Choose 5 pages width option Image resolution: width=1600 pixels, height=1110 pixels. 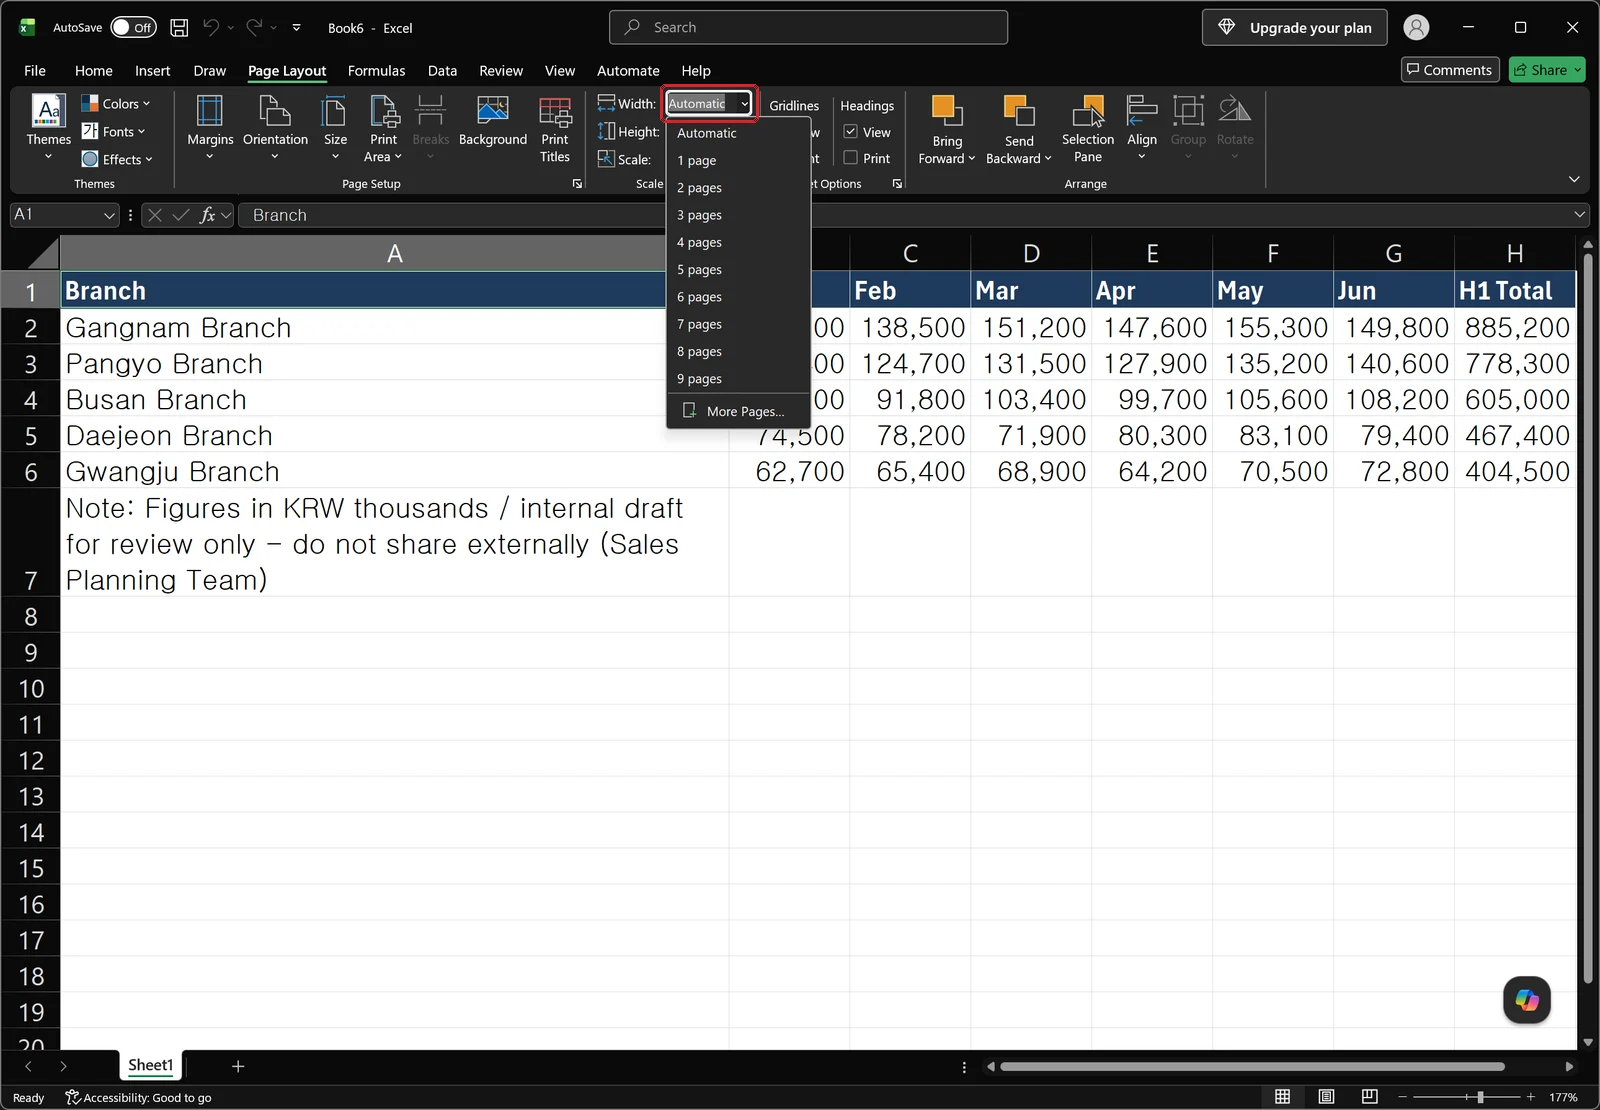pos(738,270)
